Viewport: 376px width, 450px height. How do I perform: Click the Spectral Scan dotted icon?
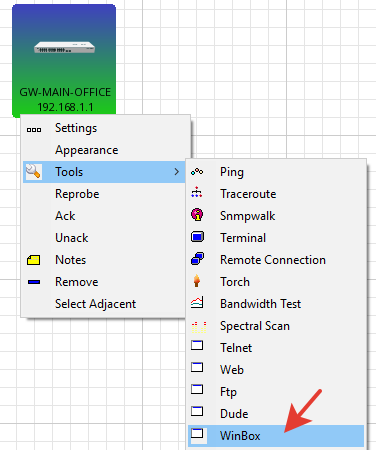click(199, 327)
